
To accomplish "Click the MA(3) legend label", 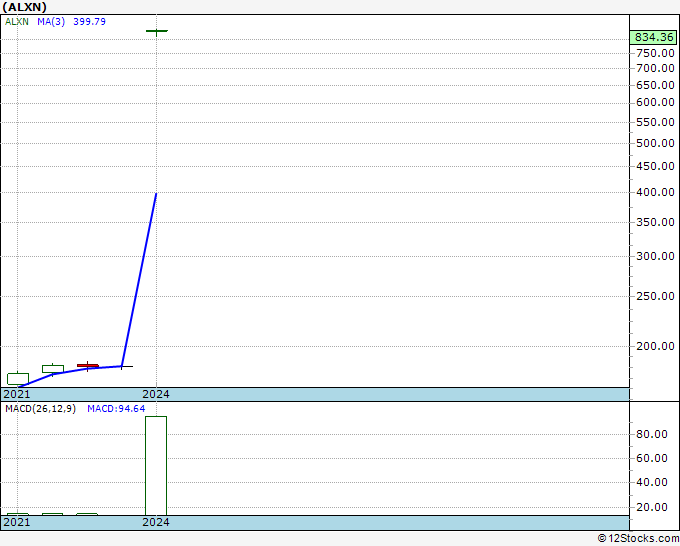I will pyautogui.click(x=51, y=22).
